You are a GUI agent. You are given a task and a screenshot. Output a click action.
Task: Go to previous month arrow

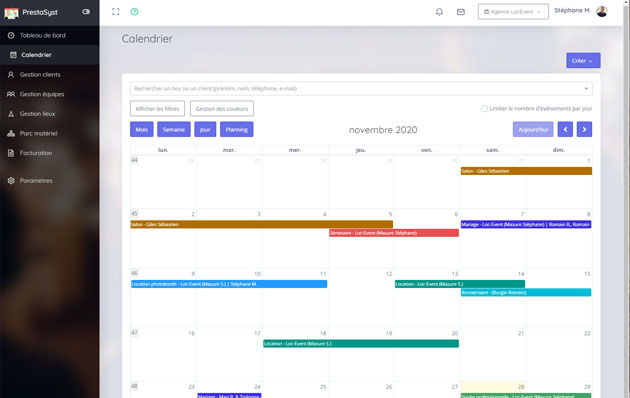(x=565, y=129)
